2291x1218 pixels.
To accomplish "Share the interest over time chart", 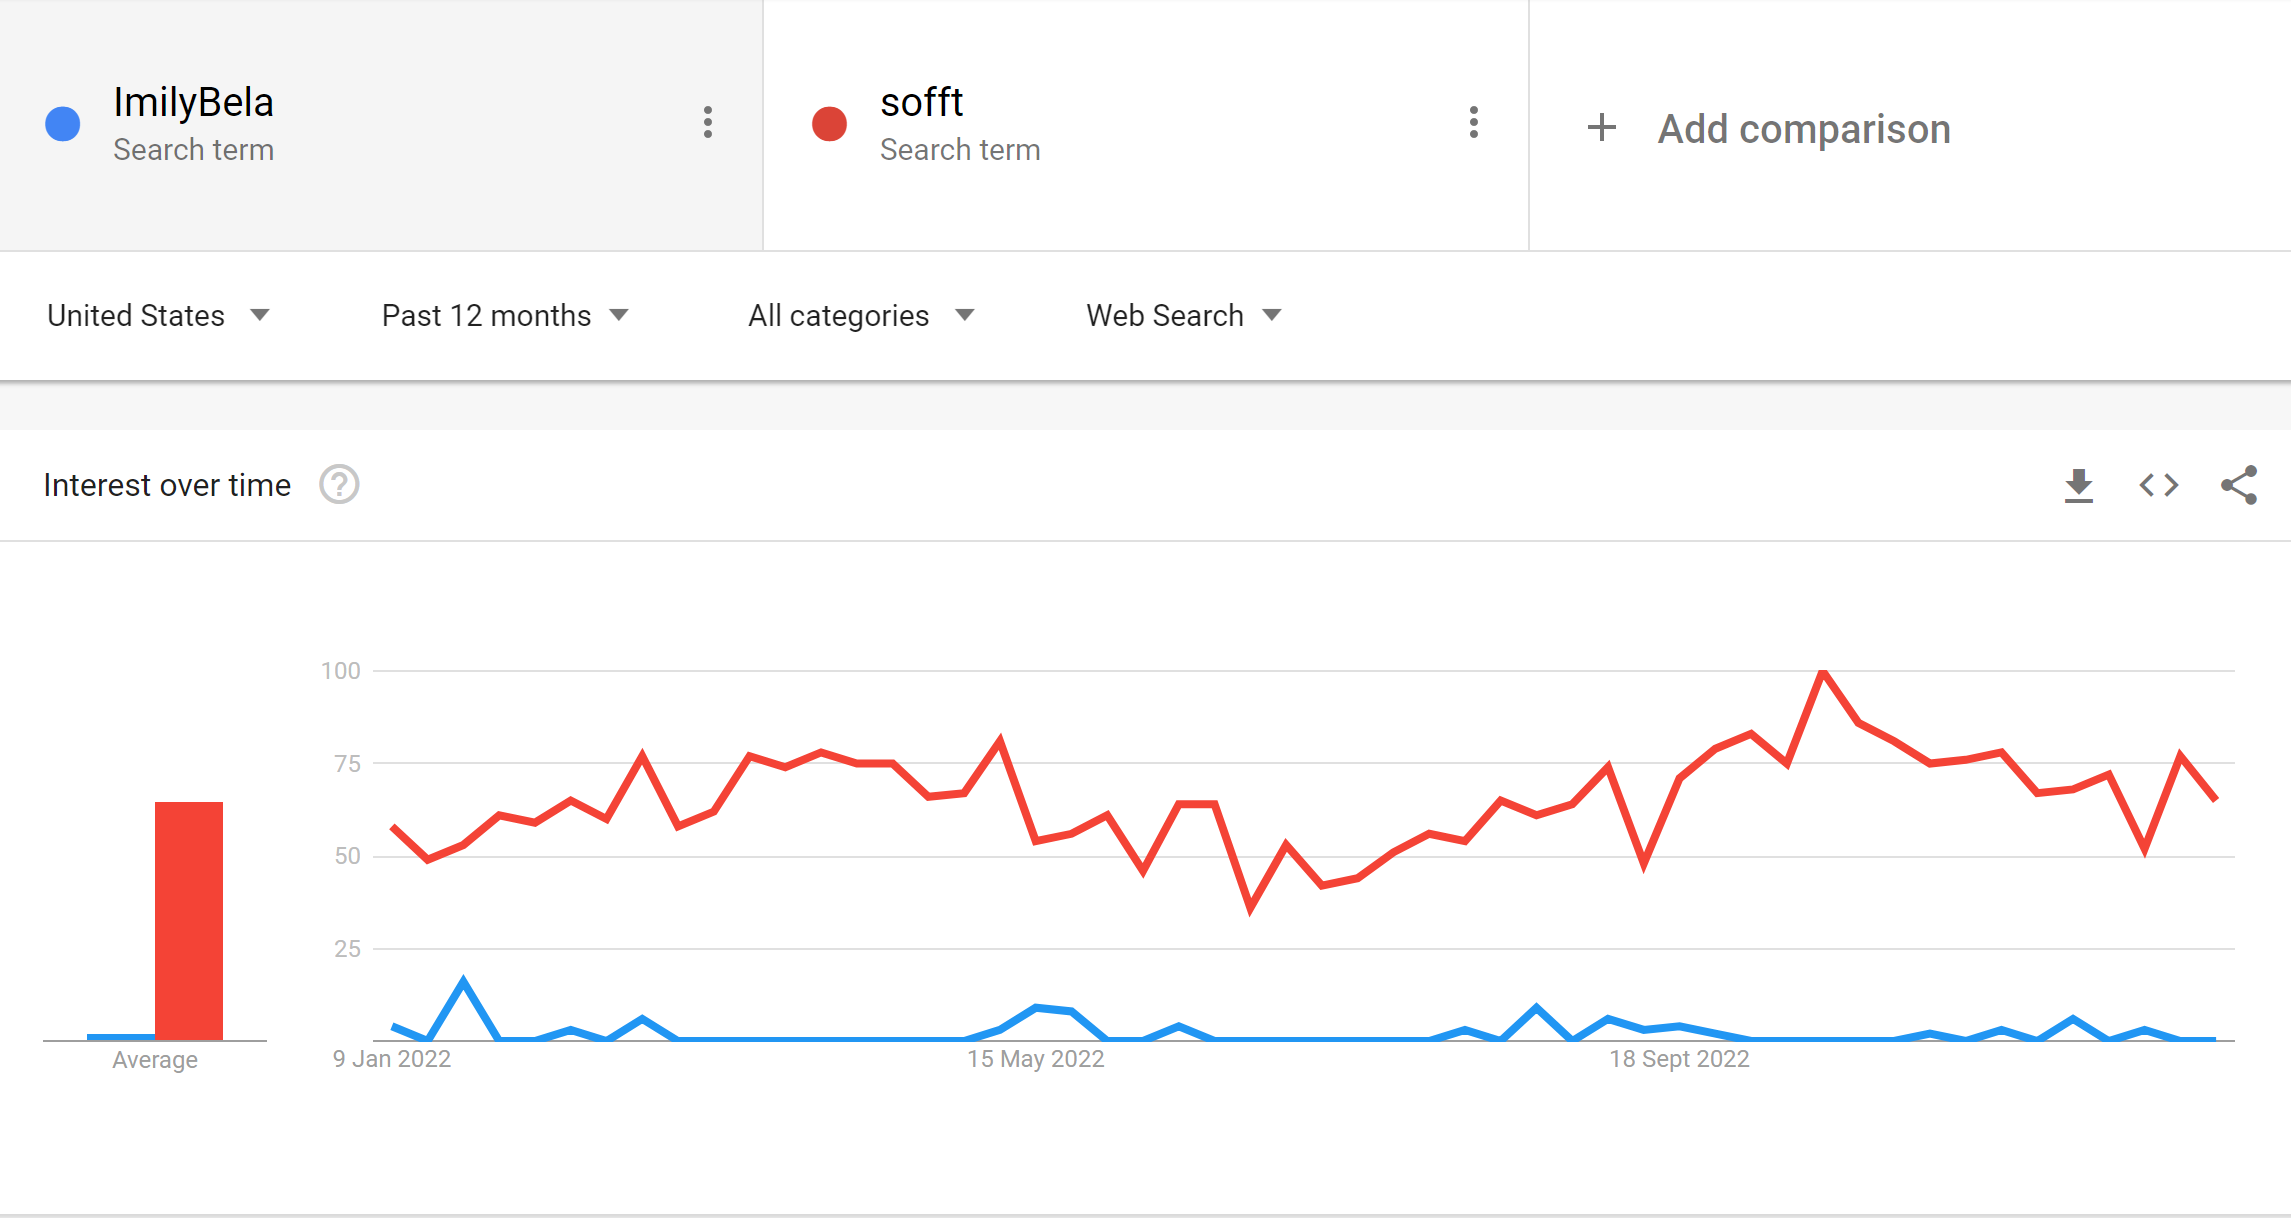I will 2239,486.
